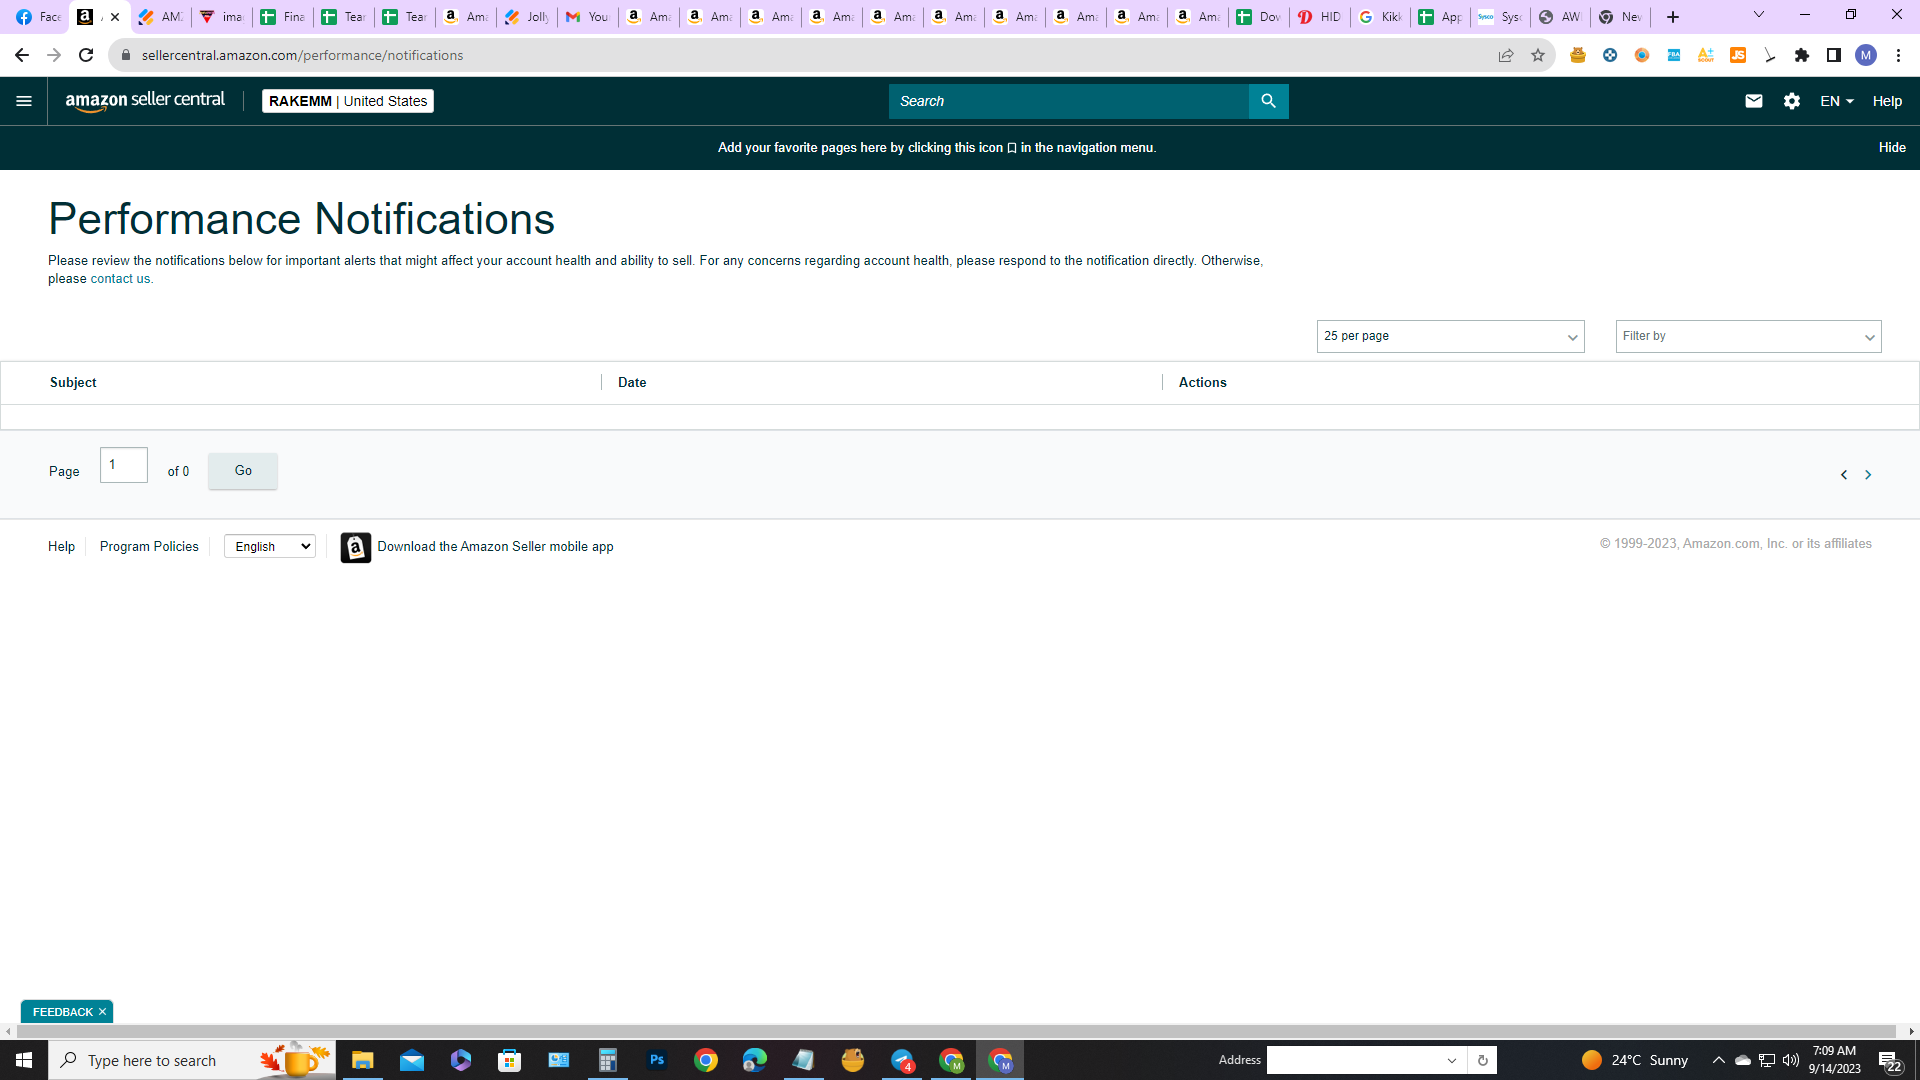Open the settings gear icon
The image size is (1920, 1080).
coord(1791,101)
